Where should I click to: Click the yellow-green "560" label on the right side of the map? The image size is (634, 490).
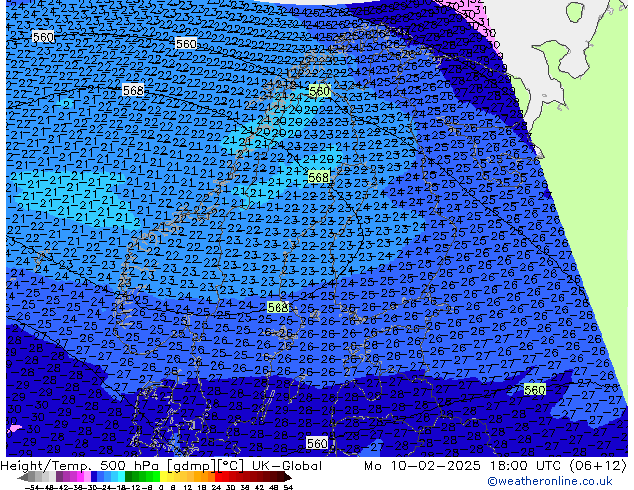(x=535, y=390)
